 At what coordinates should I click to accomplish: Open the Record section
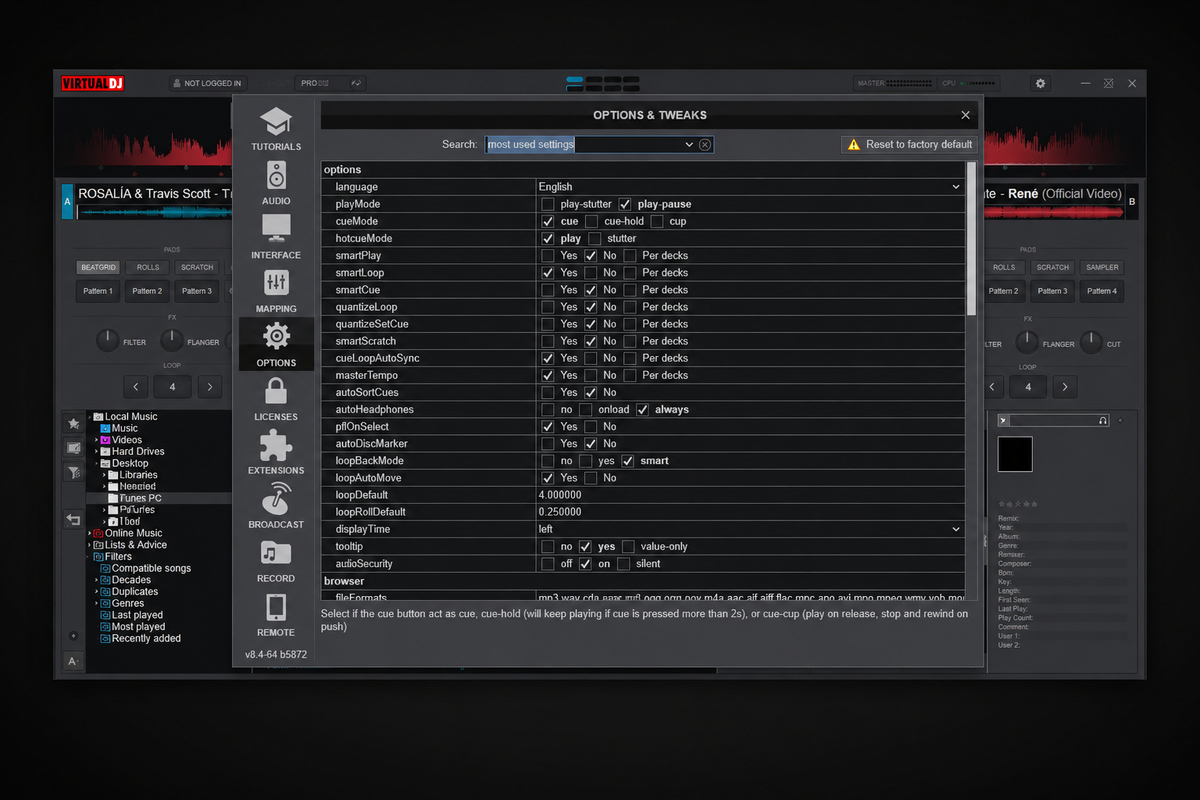pyautogui.click(x=276, y=561)
